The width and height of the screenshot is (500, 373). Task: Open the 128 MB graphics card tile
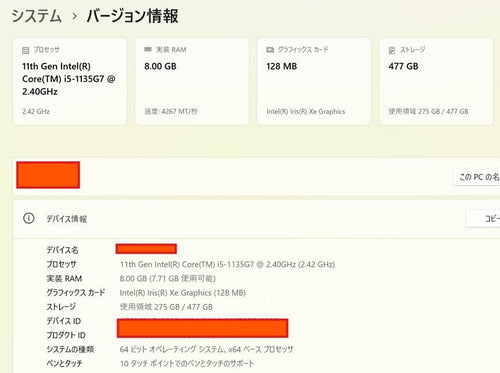[314, 81]
